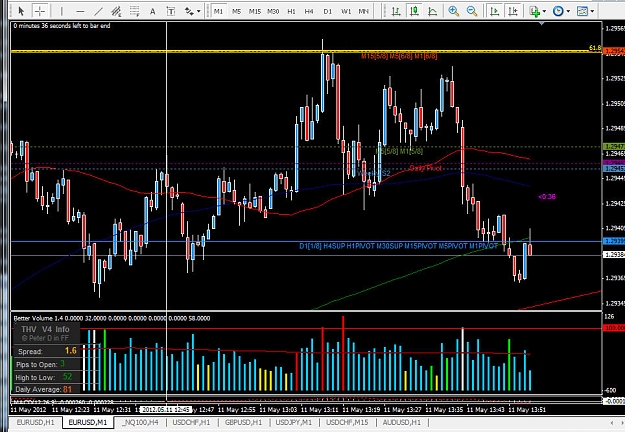Screen dimensions: 625x432
Task: Set timeframe to H1
Action: coord(291,11)
